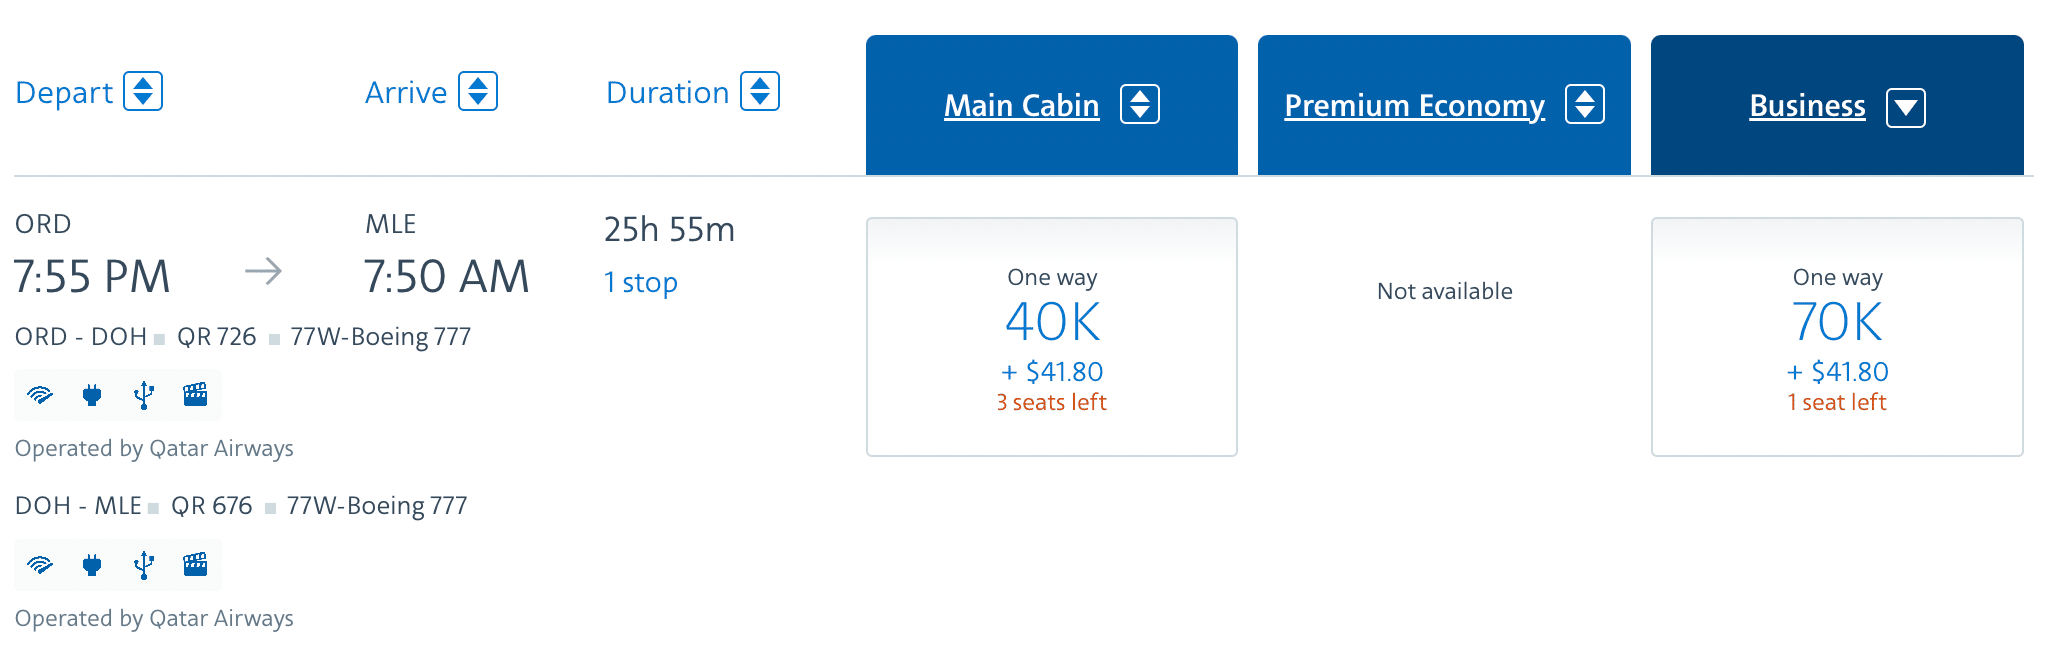This screenshot has height=646, width=2058.
Task: Sort by Premium Economy price arrows
Action: click(1585, 105)
